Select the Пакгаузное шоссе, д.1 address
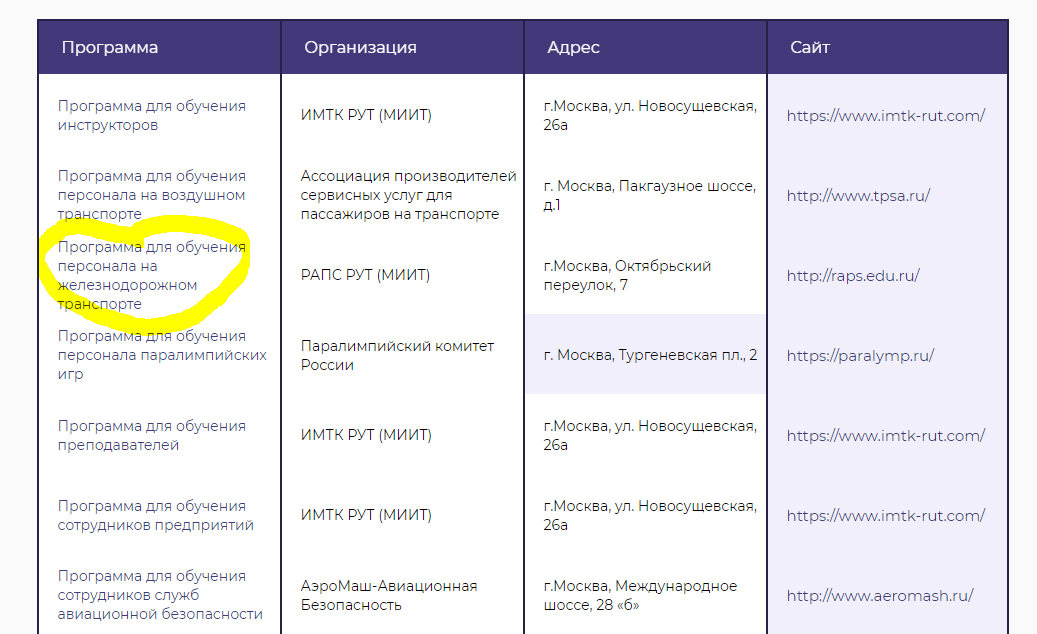This screenshot has width=1037, height=634. (649, 196)
